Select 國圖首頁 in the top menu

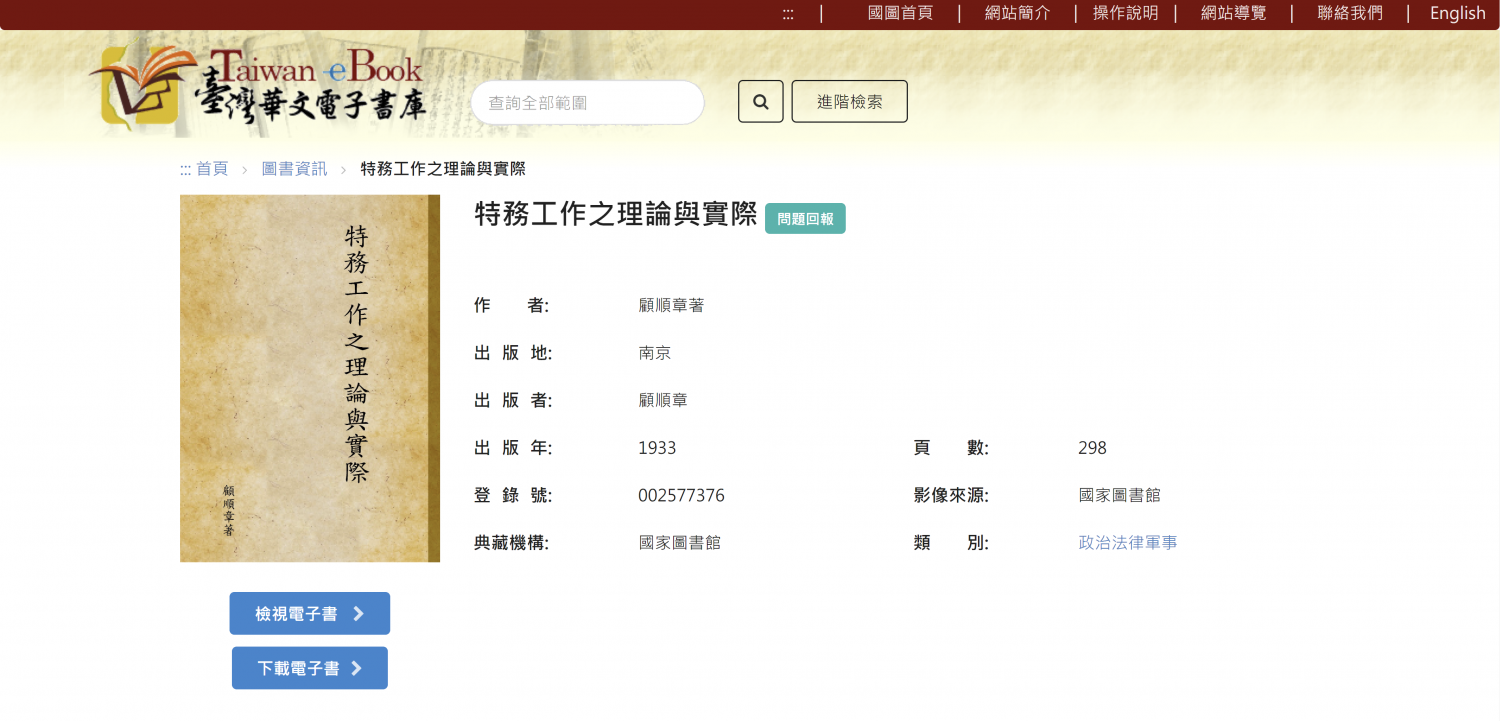point(901,13)
